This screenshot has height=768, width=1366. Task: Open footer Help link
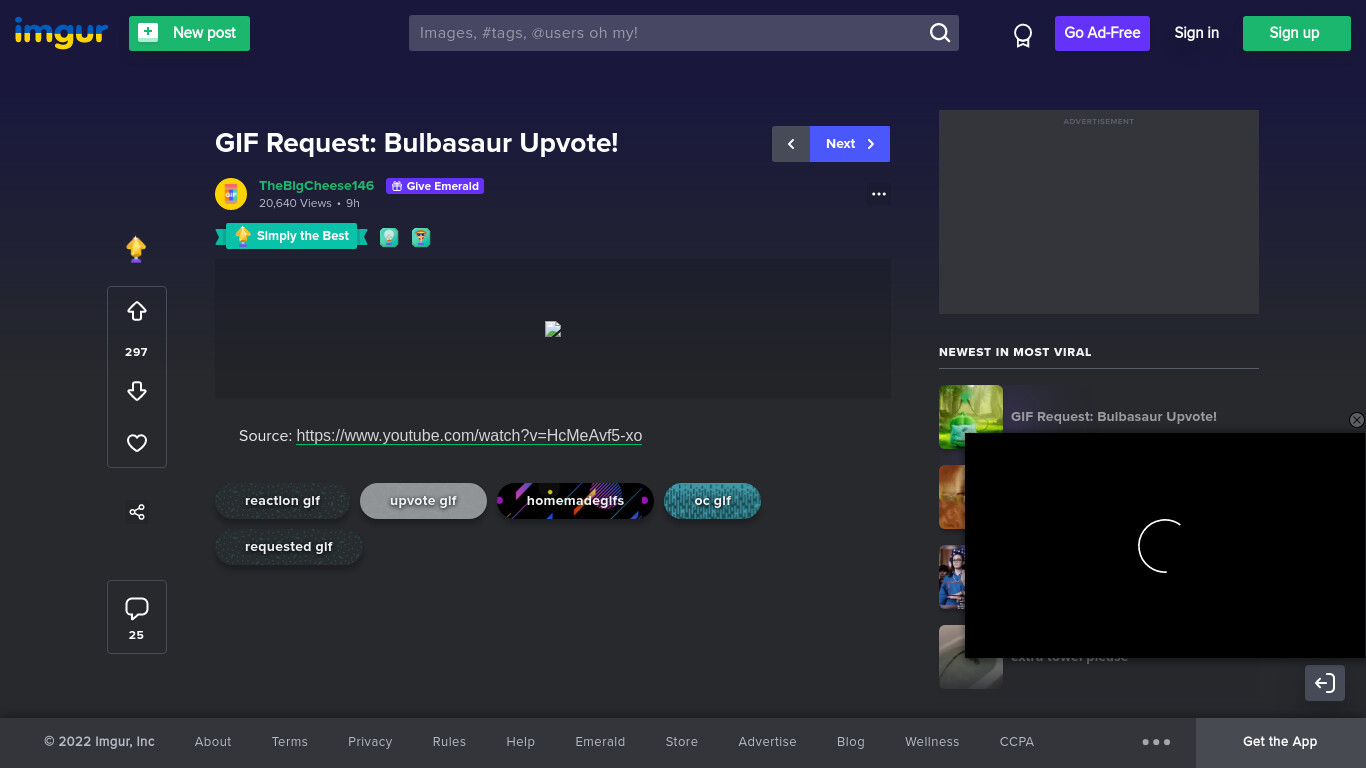(x=521, y=742)
